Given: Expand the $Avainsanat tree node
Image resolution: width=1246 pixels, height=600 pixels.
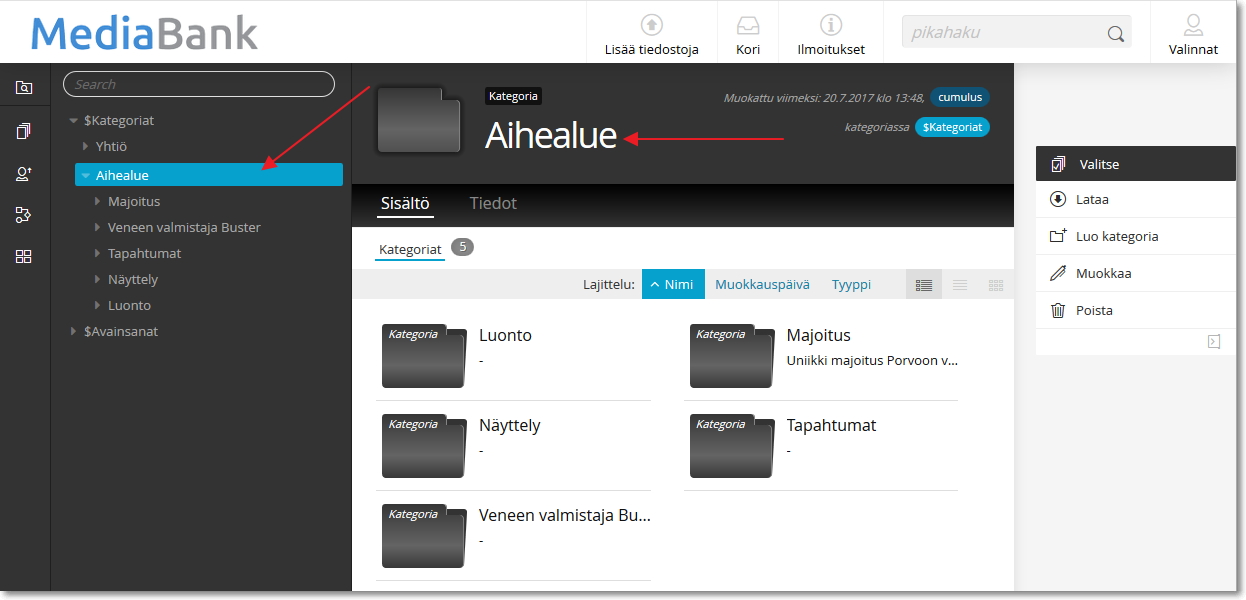Looking at the screenshot, I should [74, 331].
